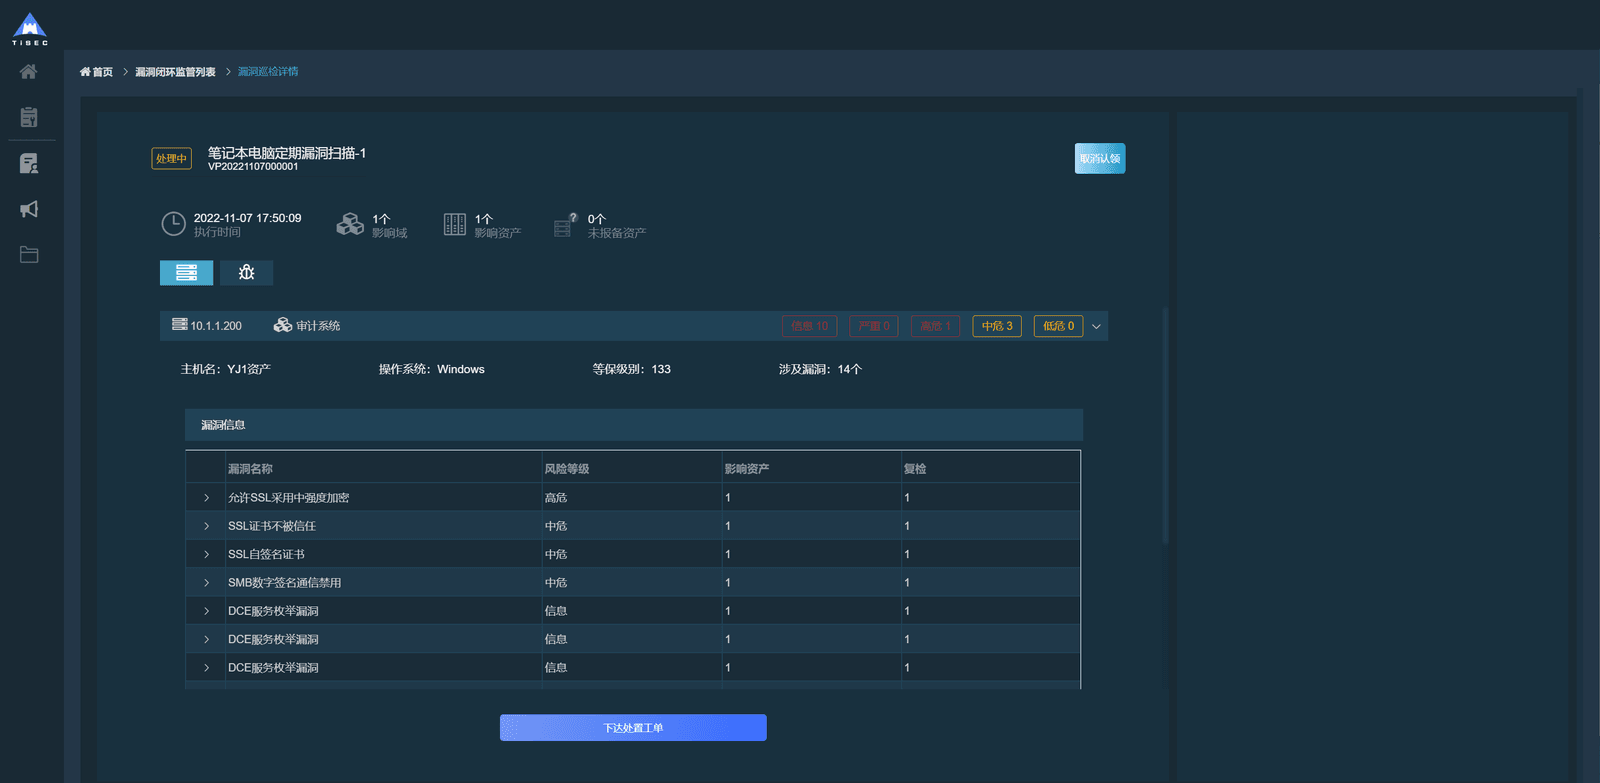The image size is (1600, 783).
Task: Switch to vulnerability bug view icon
Action: (x=246, y=272)
